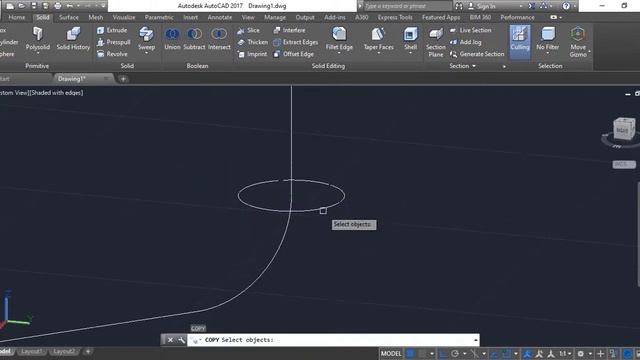
Task: Click Add Jog
Action: point(466,42)
